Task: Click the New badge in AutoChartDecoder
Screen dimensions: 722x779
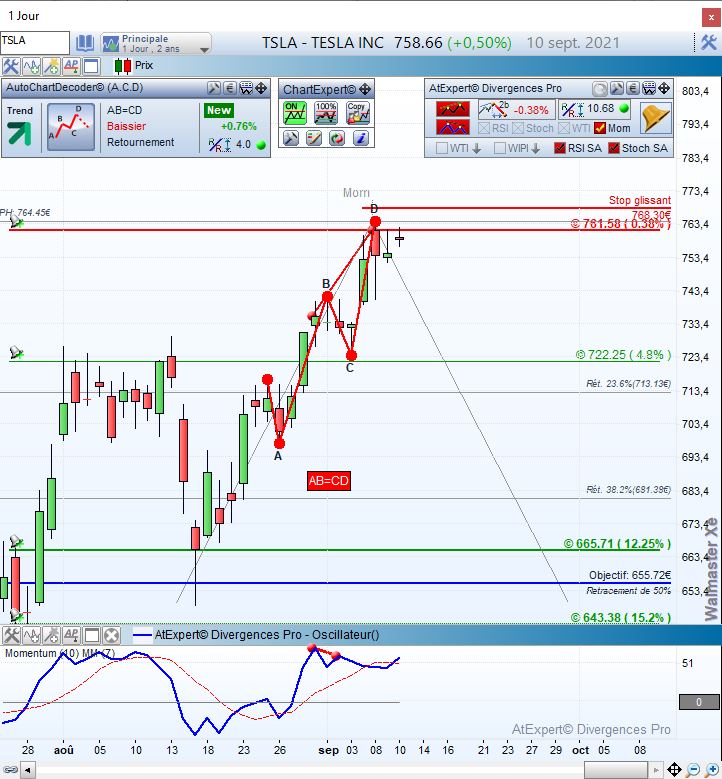Action: tap(219, 110)
